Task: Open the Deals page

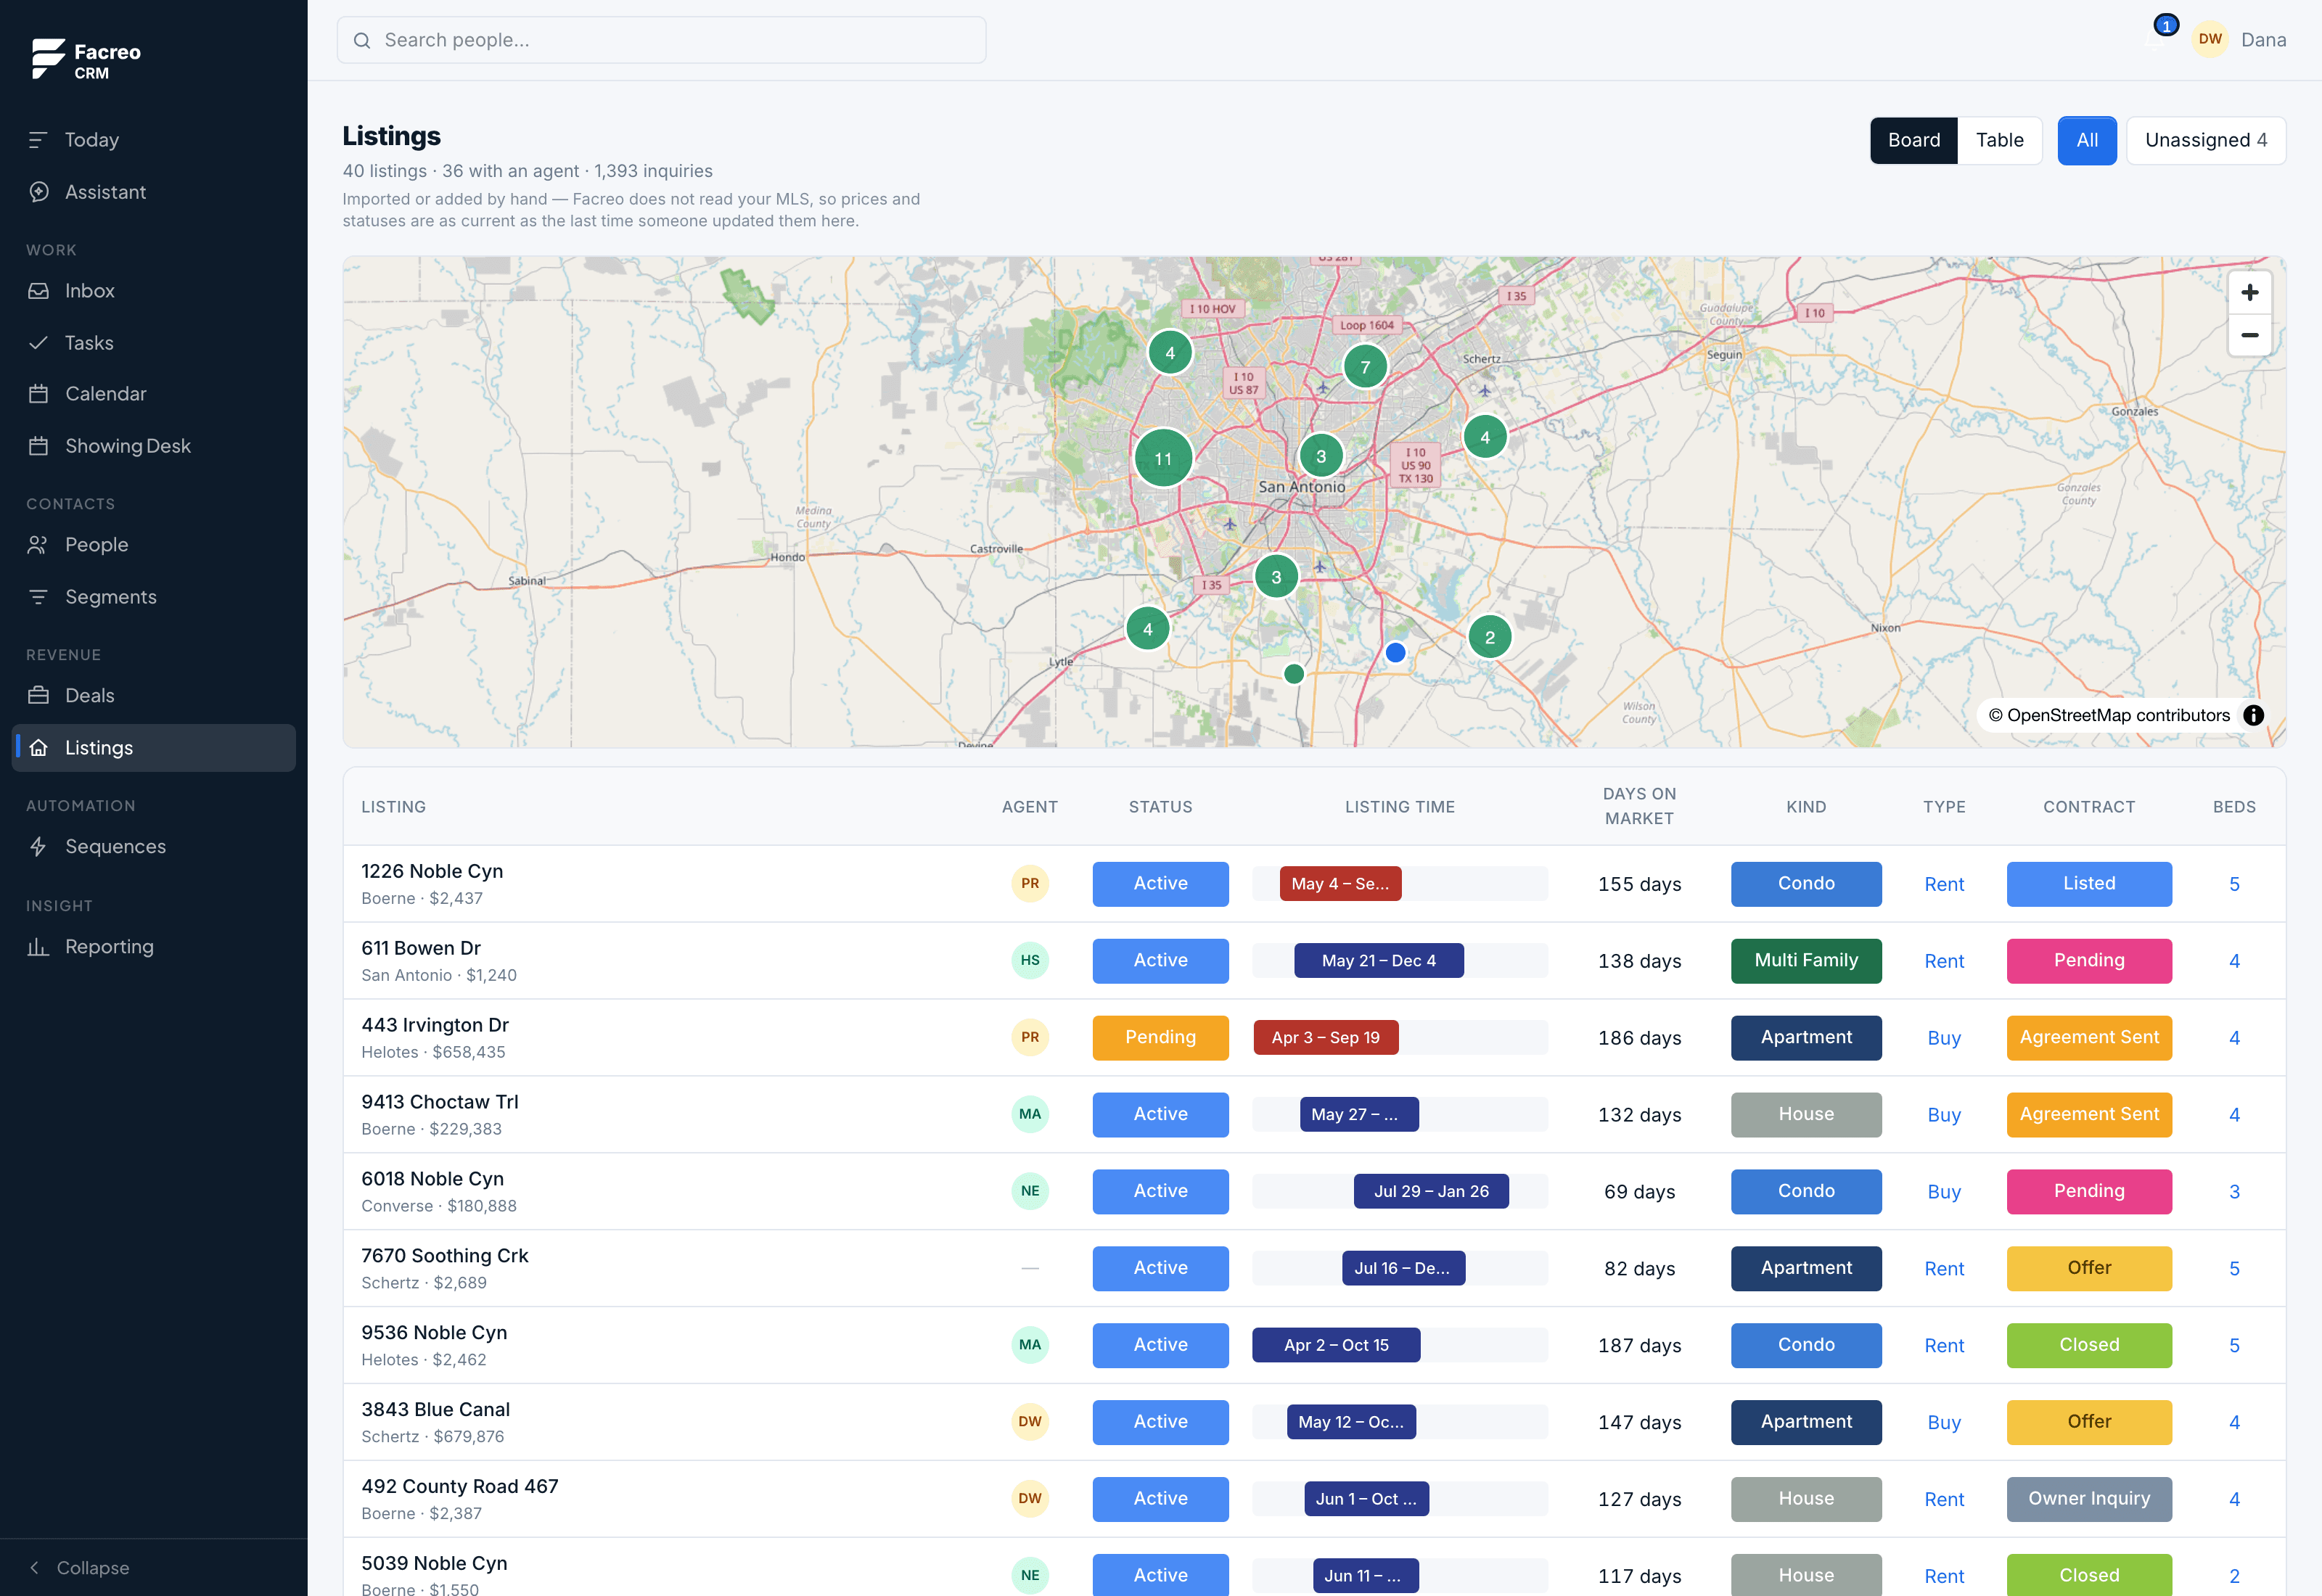Action: tap(153, 696)
